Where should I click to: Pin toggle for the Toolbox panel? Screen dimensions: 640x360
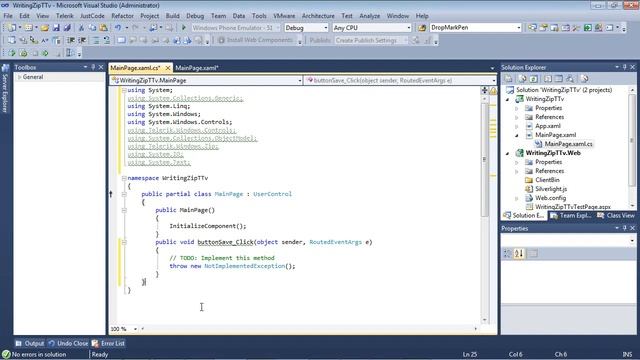coord(93,67)
